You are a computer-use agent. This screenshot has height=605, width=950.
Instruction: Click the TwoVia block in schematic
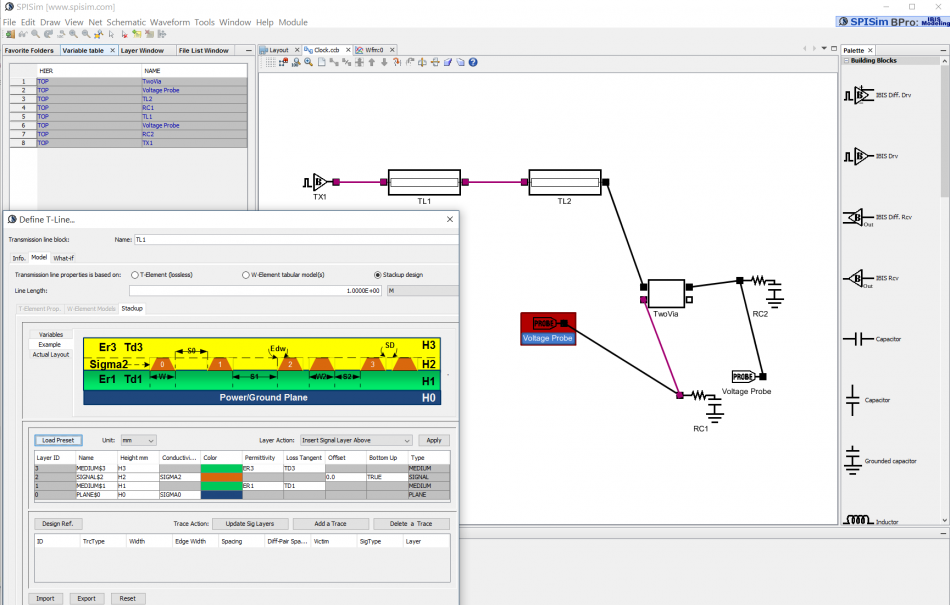coord(665,293)
